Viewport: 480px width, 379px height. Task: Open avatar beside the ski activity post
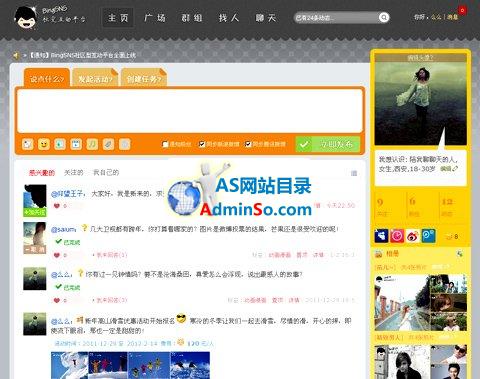35,324
